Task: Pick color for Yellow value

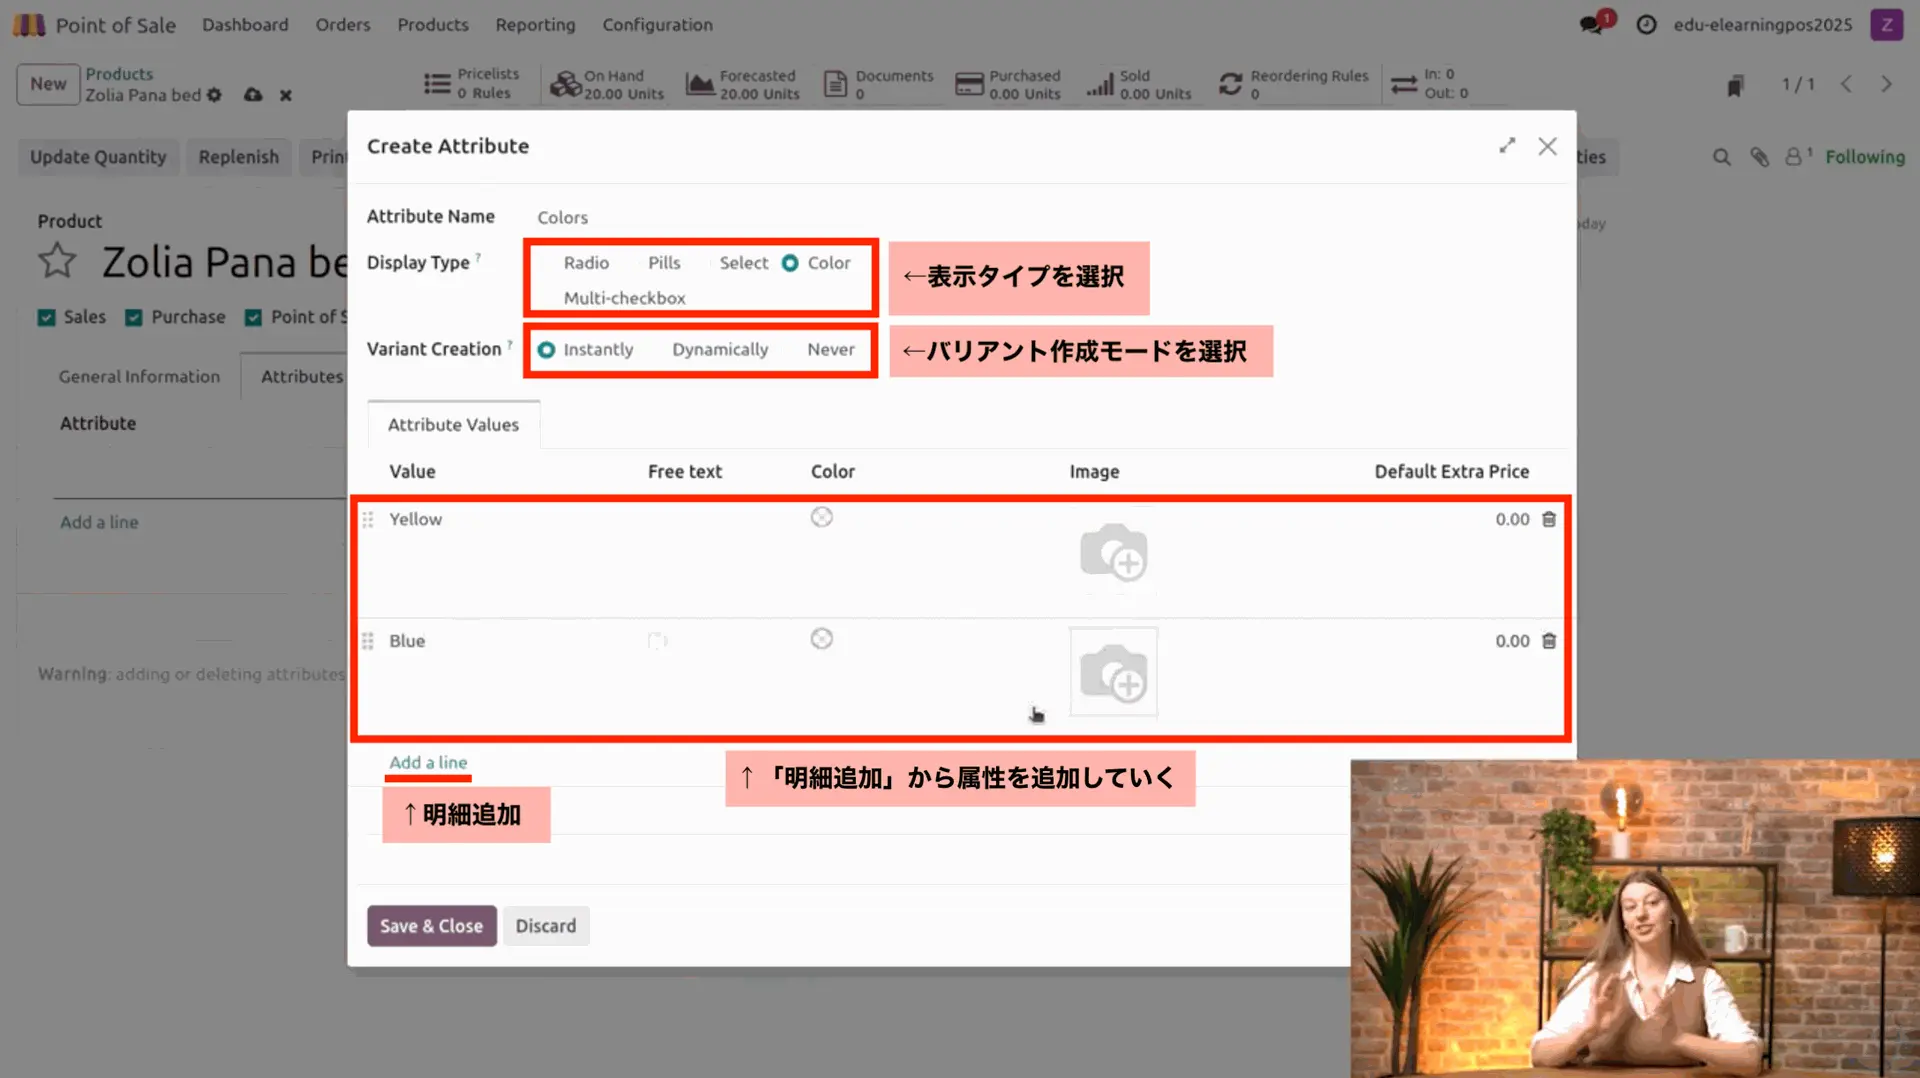Action: pos(821,517)
